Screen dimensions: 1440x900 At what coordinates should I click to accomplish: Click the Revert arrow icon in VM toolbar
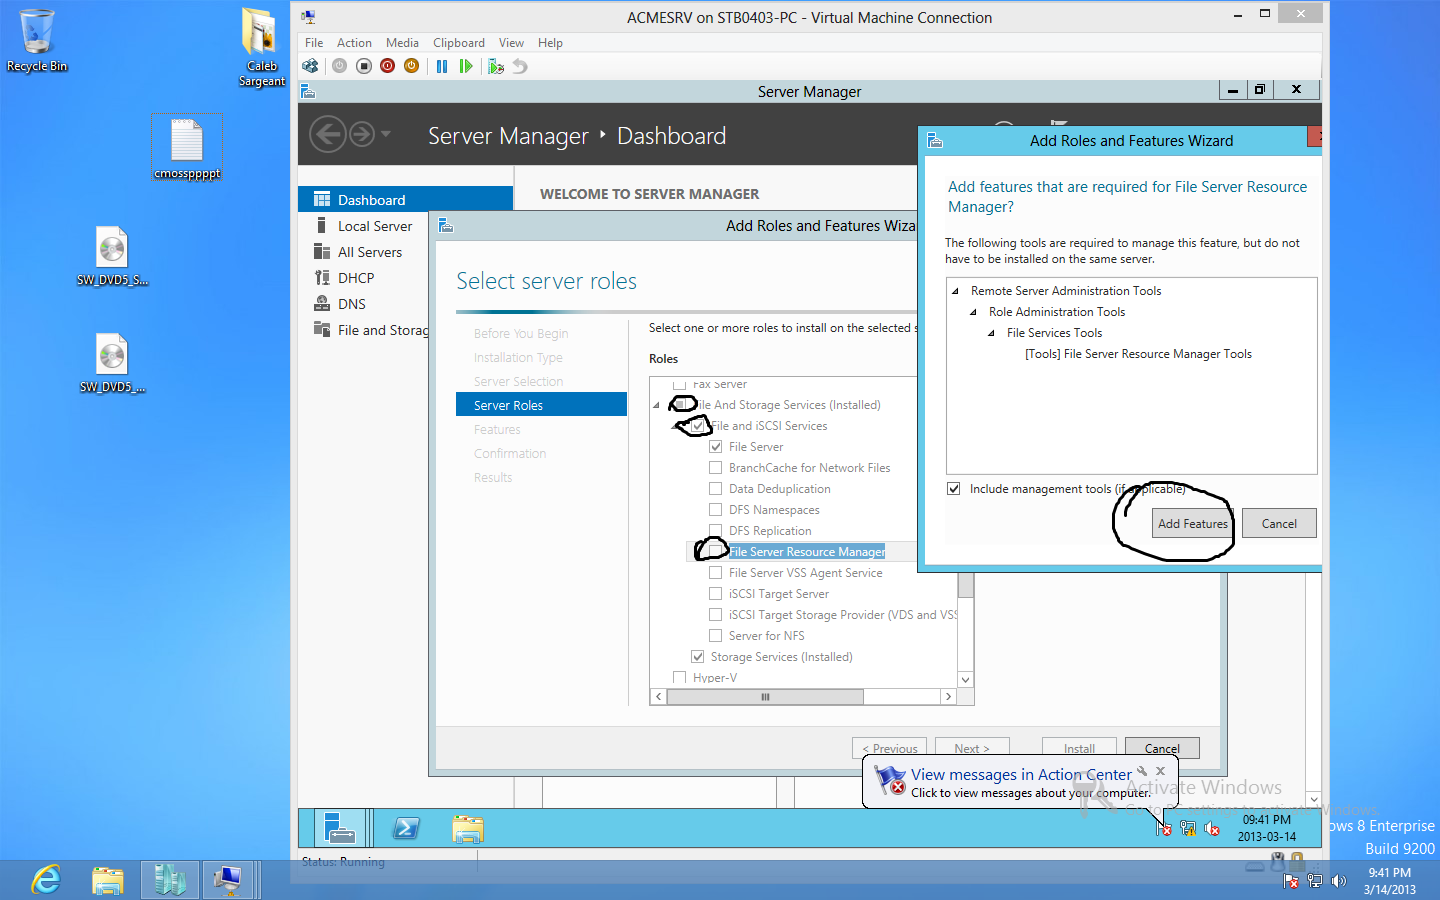(520, 66)
